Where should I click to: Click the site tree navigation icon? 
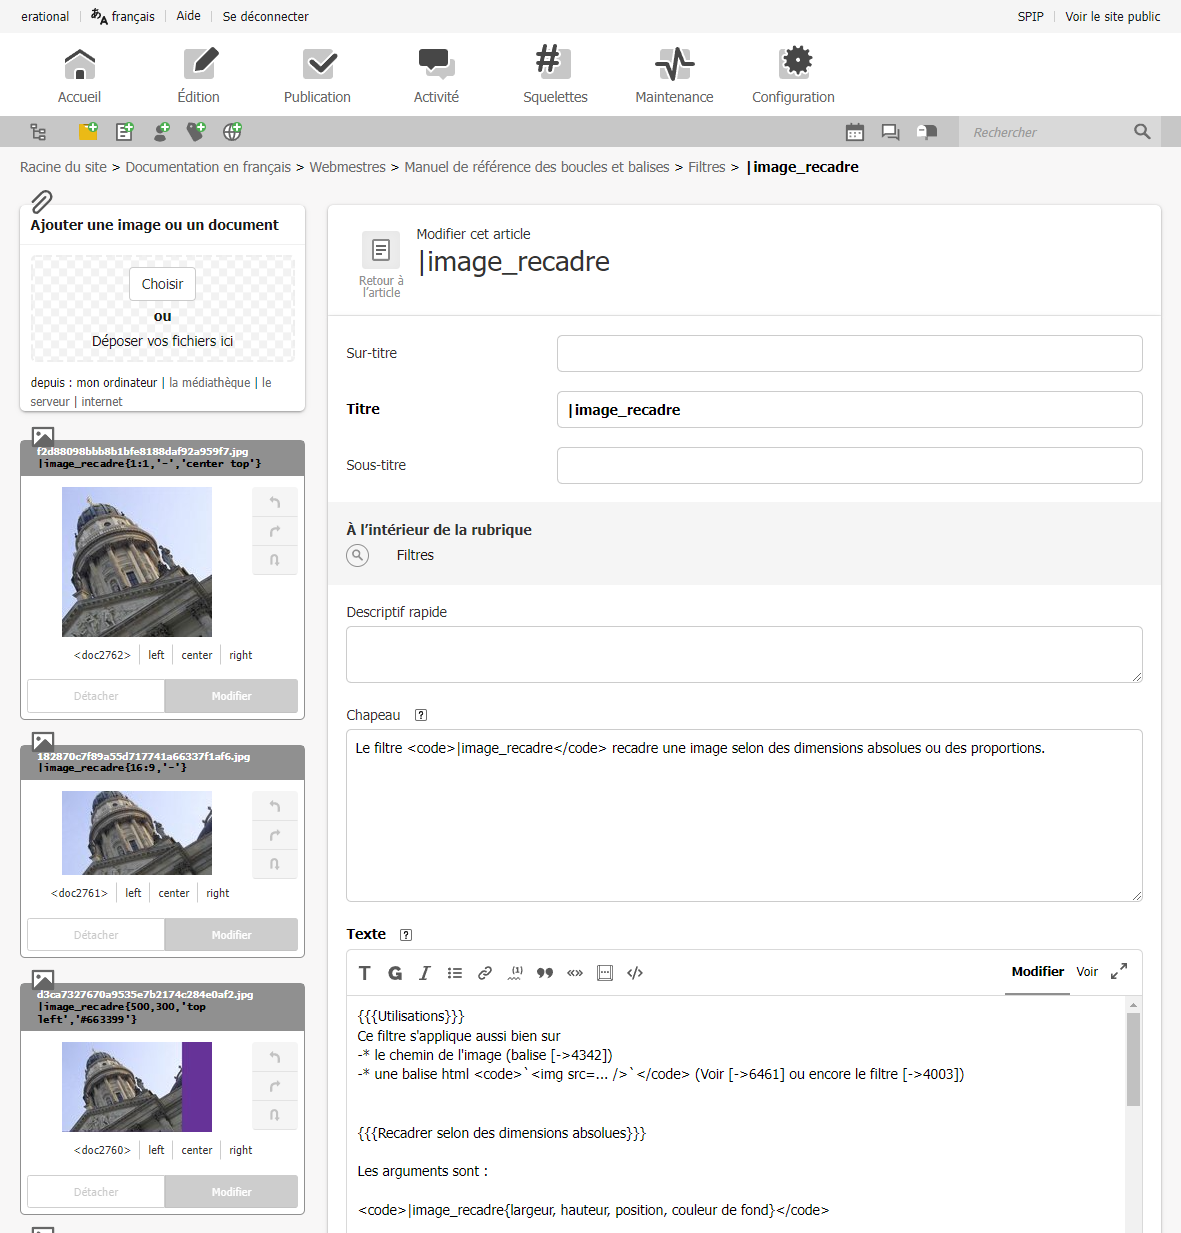click(x=38, y=132)
